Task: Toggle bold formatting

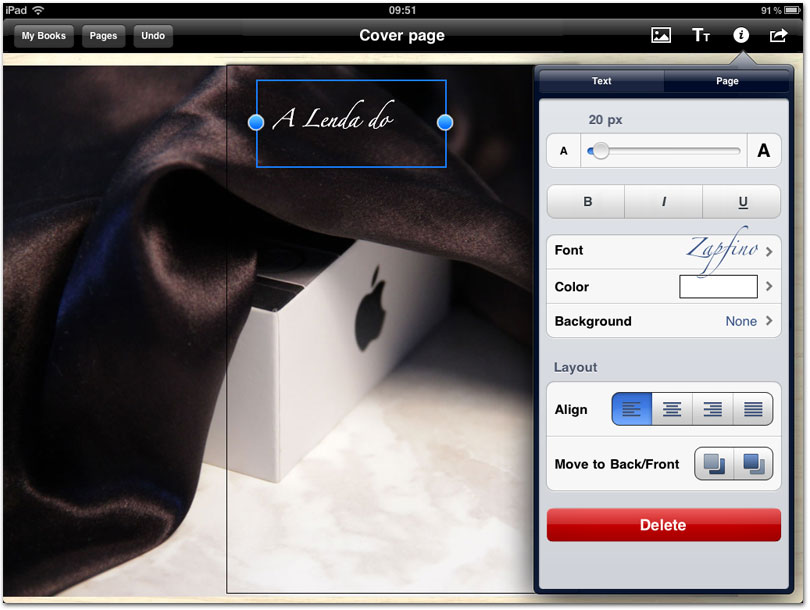Action: point(587,201)
